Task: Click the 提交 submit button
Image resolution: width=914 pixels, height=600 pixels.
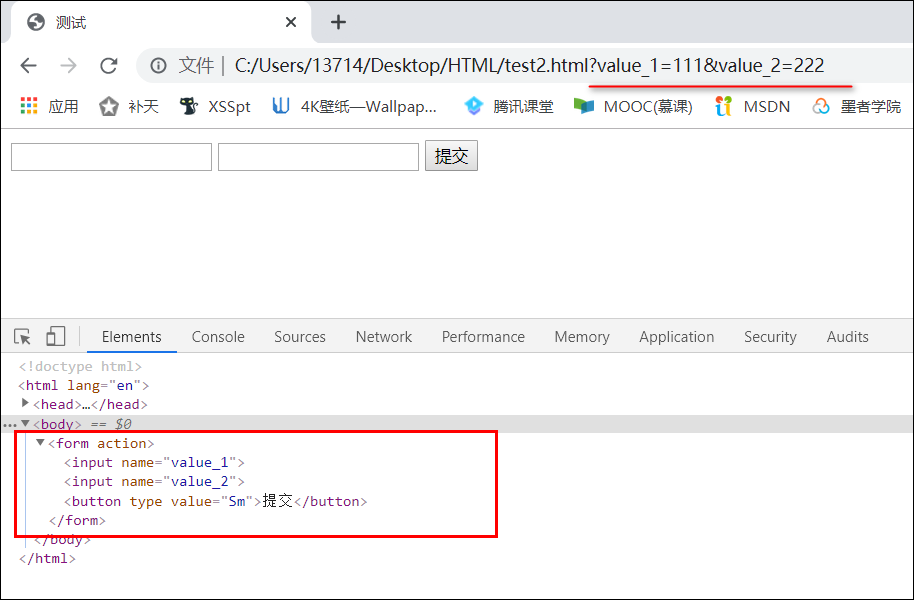Action: point(451,156)
